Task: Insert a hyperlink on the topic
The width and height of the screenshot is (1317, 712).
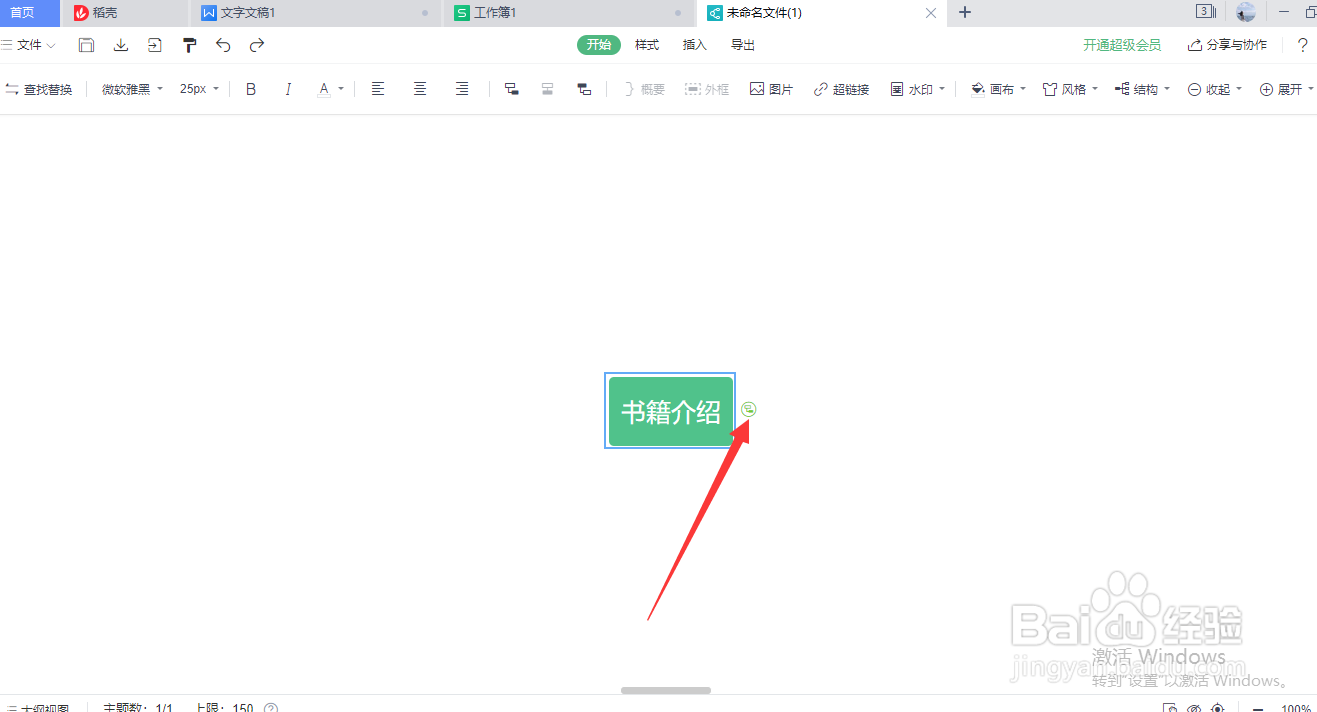Action: click(x=841, y=88)
